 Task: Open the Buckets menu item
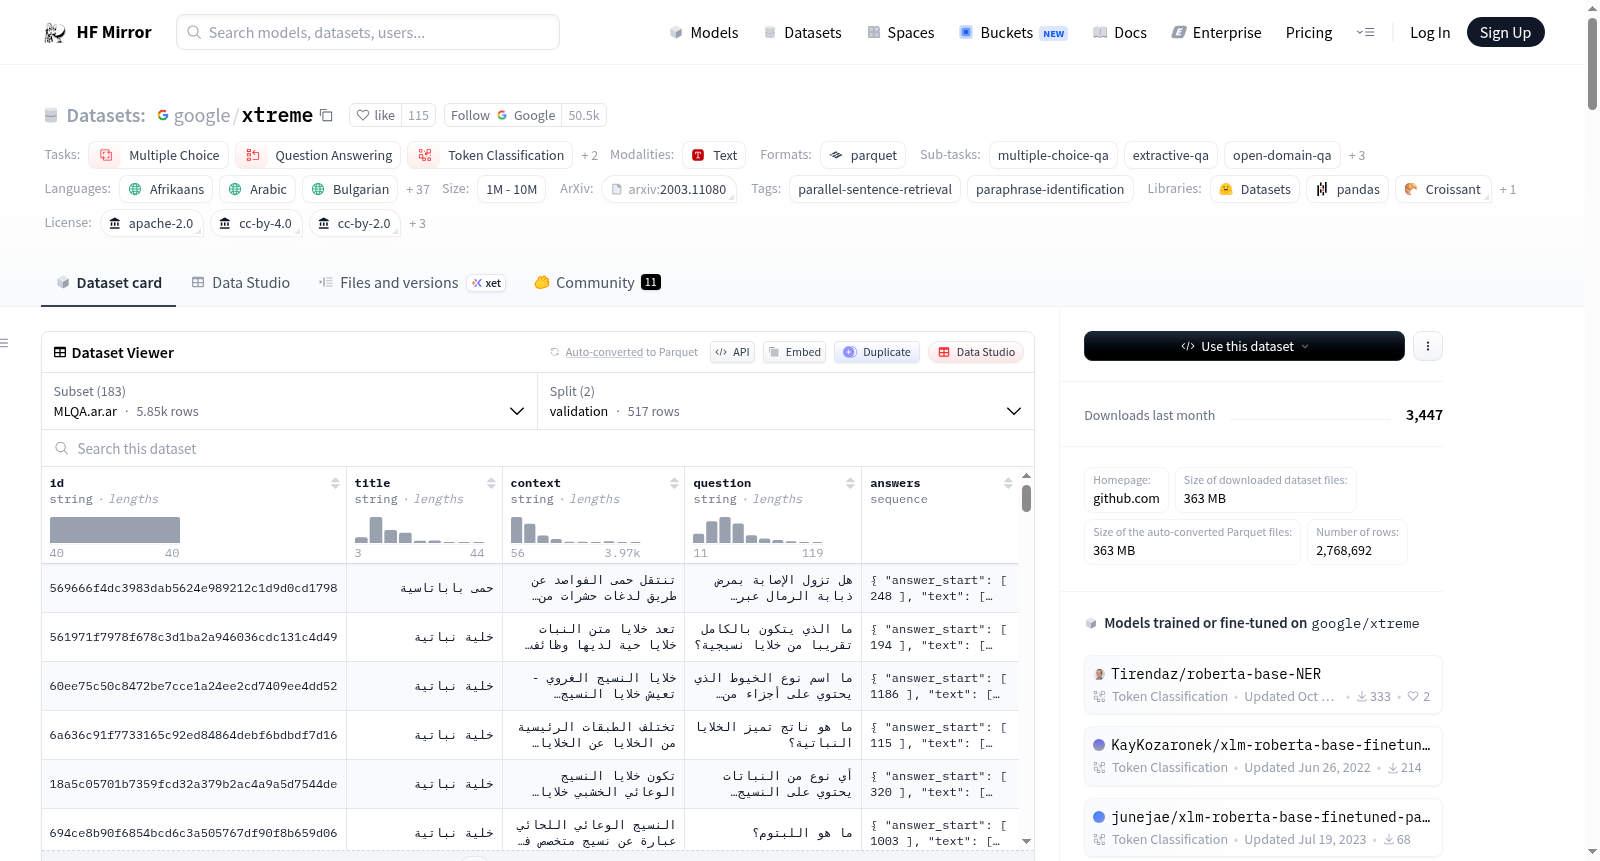pos(1013,33)
